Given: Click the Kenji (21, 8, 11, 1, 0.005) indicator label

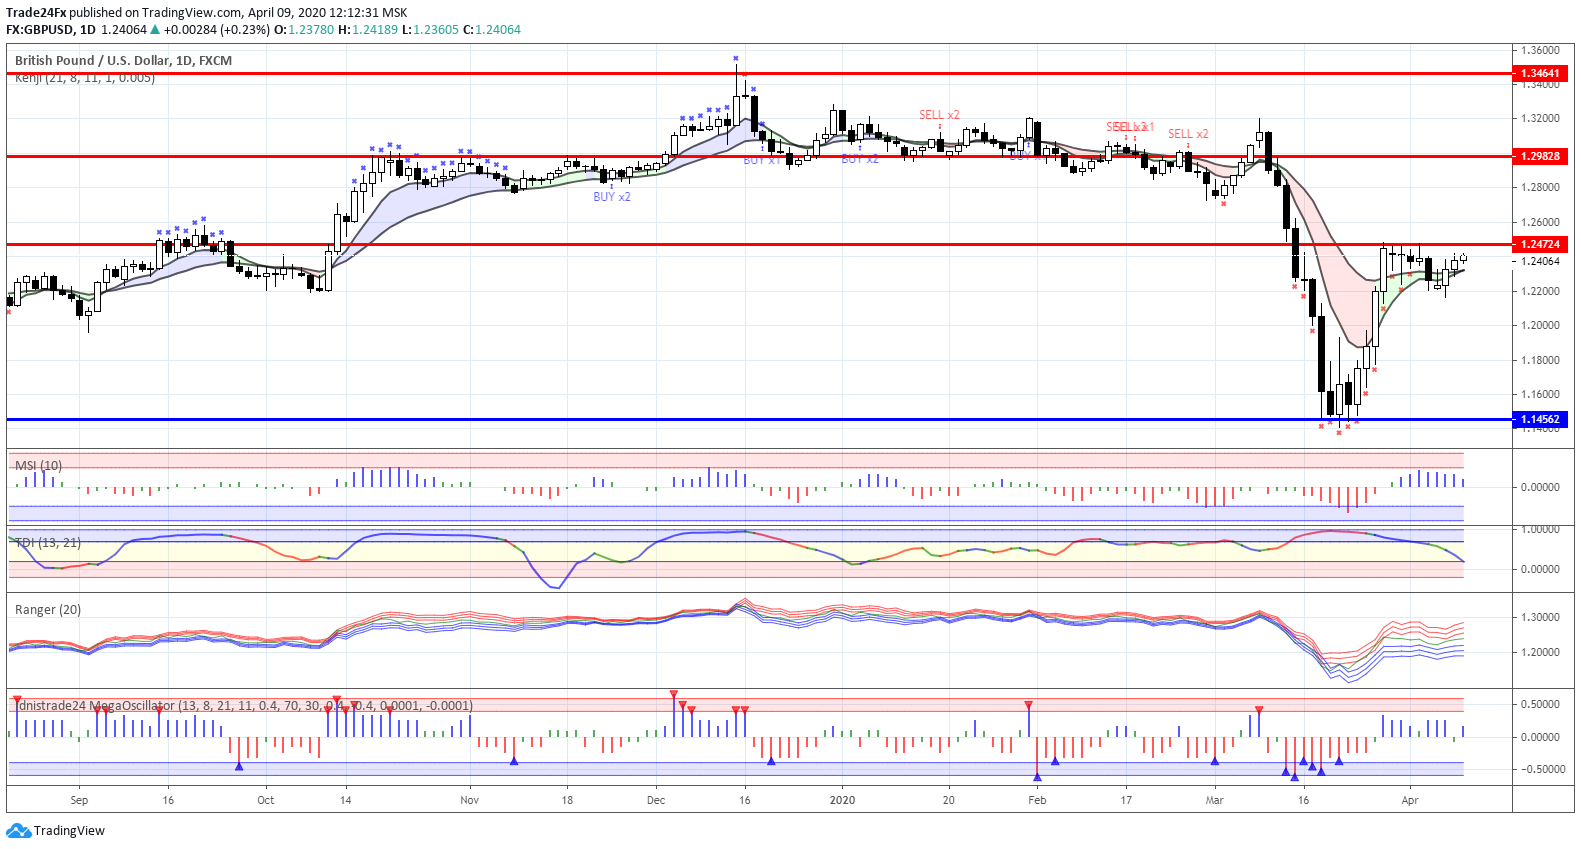Looking at the screenshot, I should pos(85,78).
